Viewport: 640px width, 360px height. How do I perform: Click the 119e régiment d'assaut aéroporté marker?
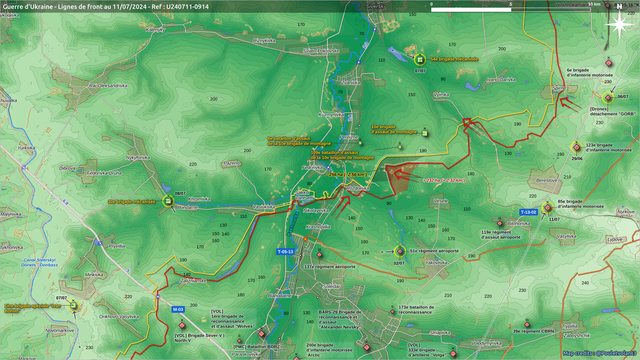(x=500, y=223)
